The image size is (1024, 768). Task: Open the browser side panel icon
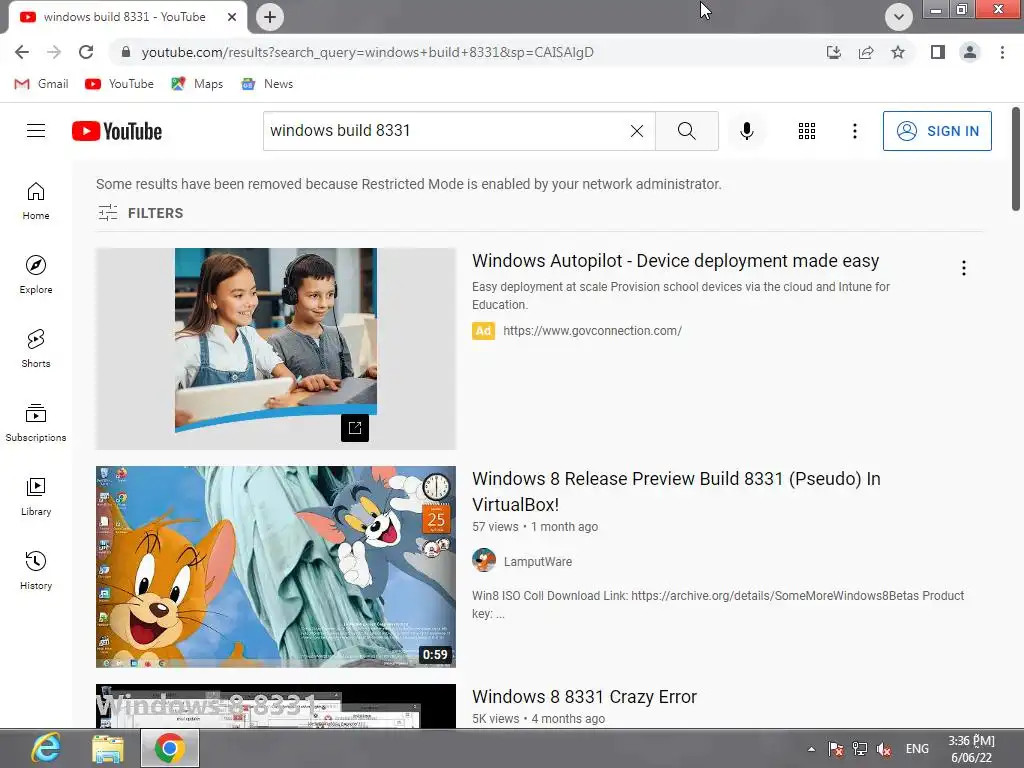click(938, 52)
